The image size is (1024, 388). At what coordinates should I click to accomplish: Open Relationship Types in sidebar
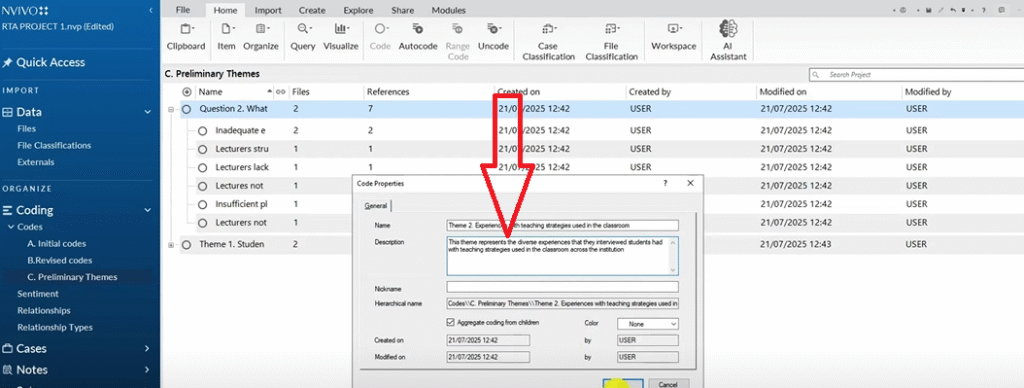(55, 327)
